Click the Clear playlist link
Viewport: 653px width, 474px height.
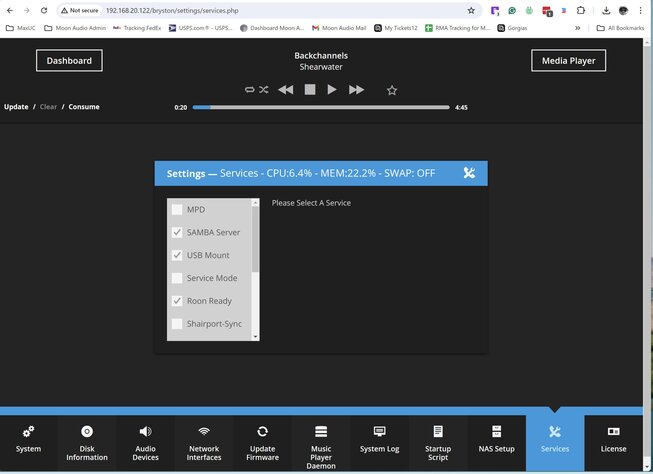pos(48,107)
